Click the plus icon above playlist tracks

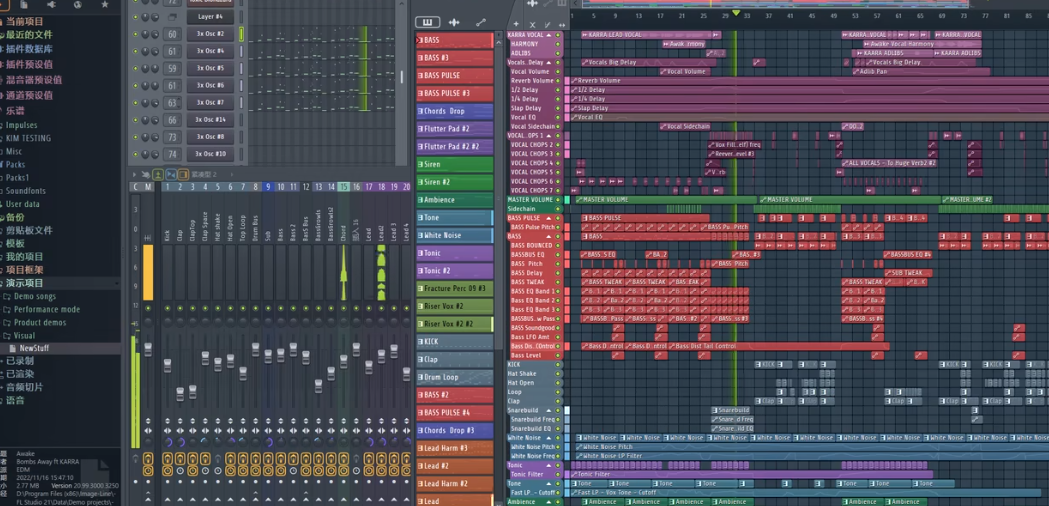516,24
